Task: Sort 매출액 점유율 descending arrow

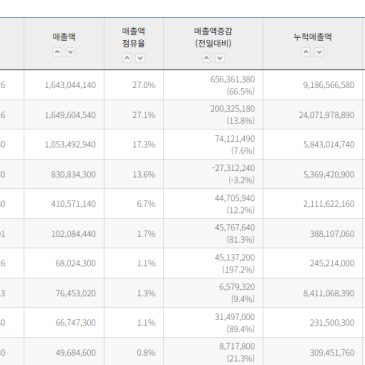Action: coord(140,58)
